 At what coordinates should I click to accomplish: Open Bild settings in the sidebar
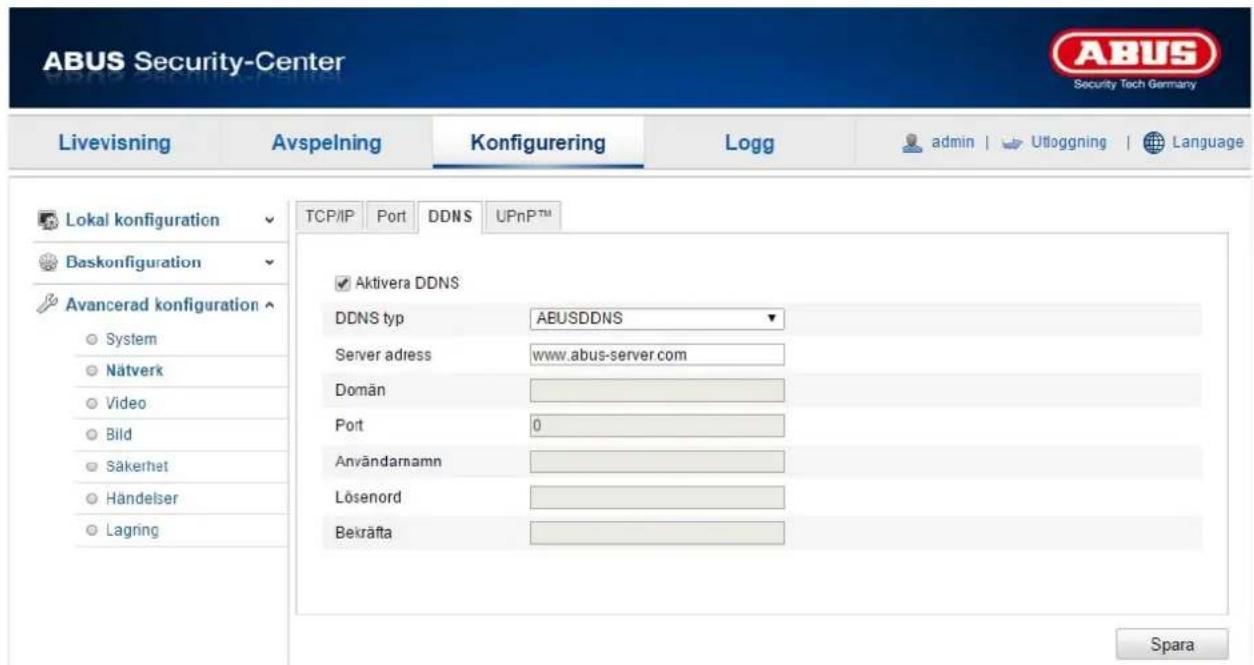click(x=121, y=435)
